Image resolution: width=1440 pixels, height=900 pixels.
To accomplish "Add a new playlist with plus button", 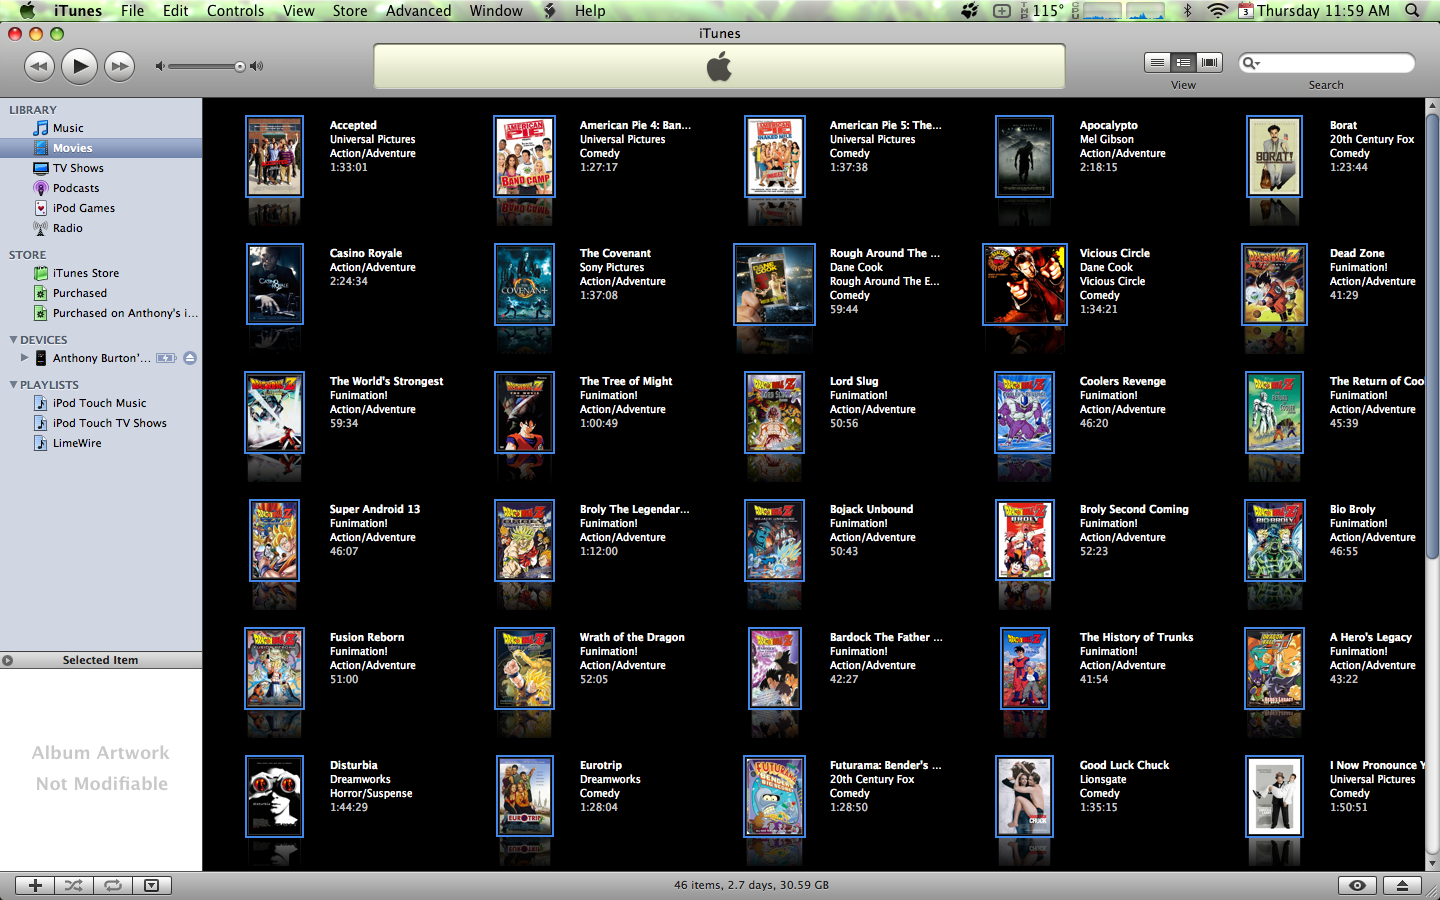I will [x=35, y=885].
